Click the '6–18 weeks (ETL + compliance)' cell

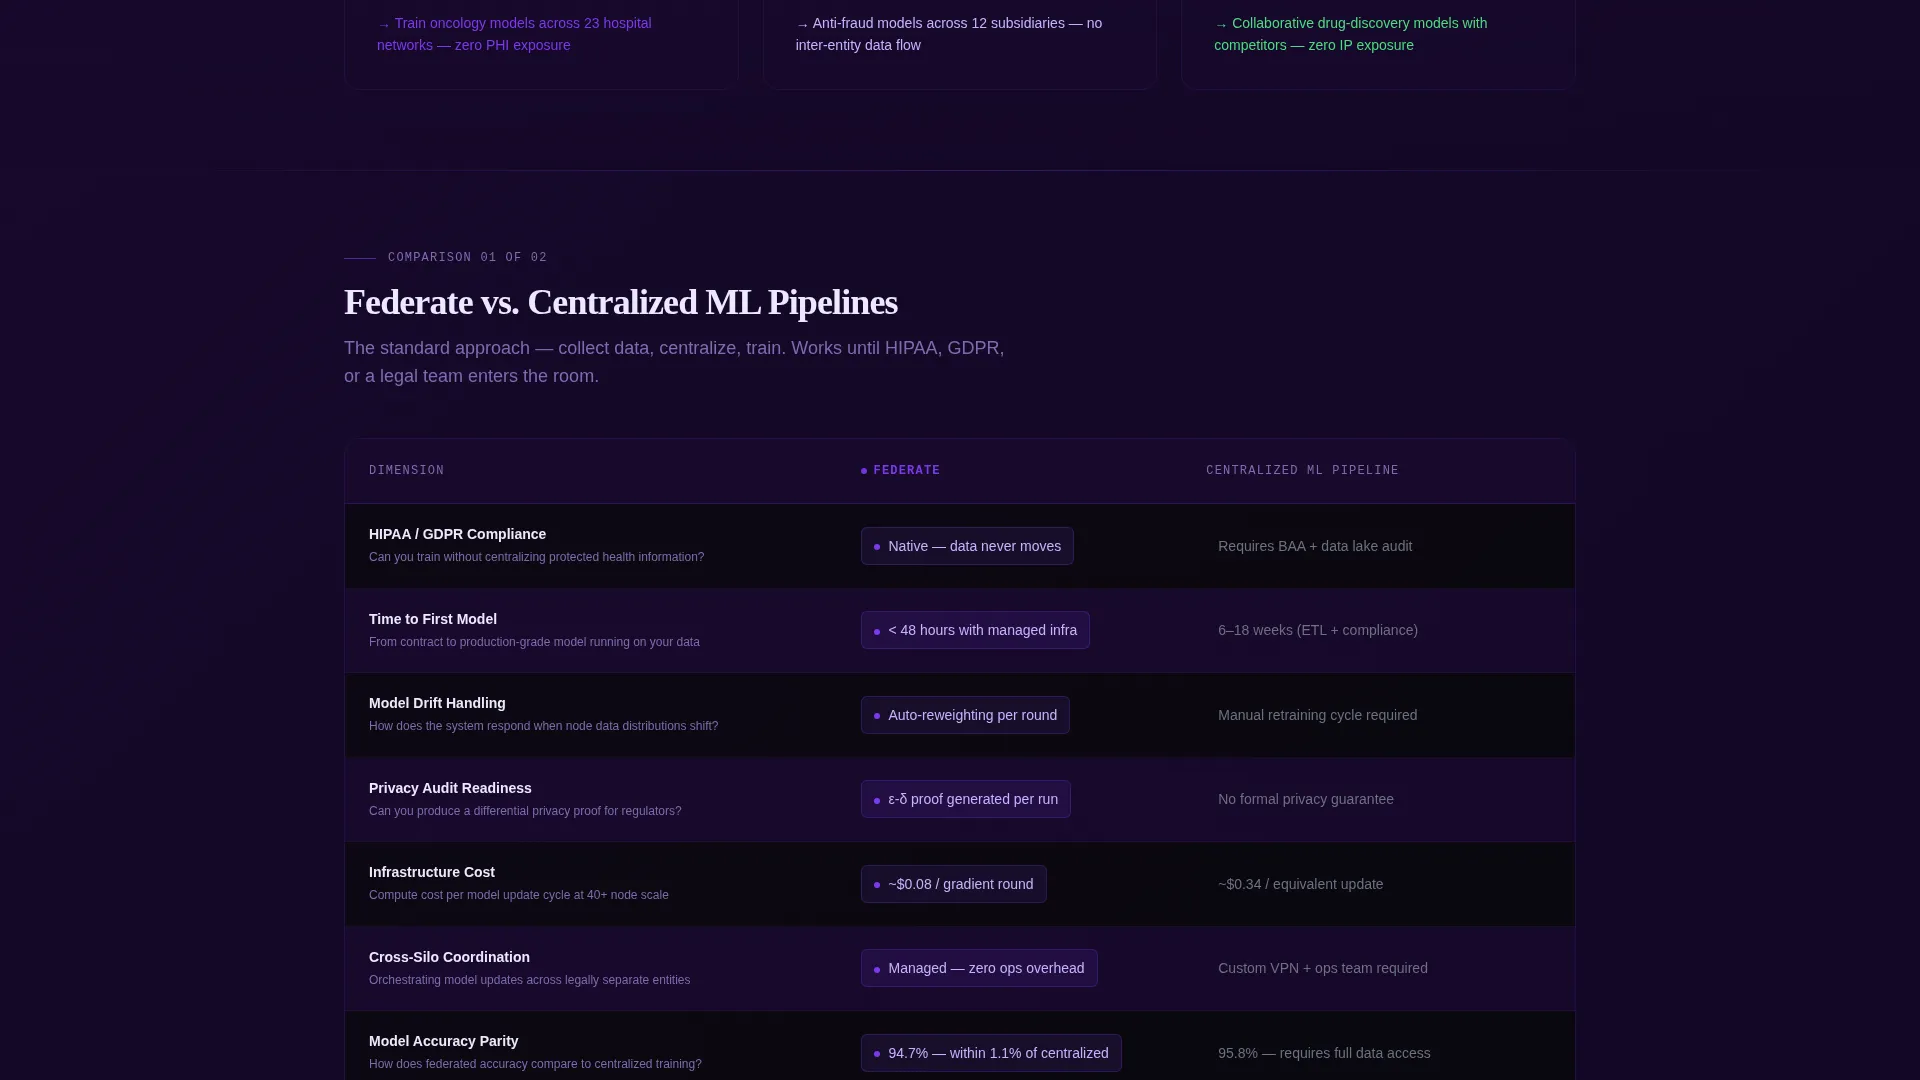(1317, 630)
